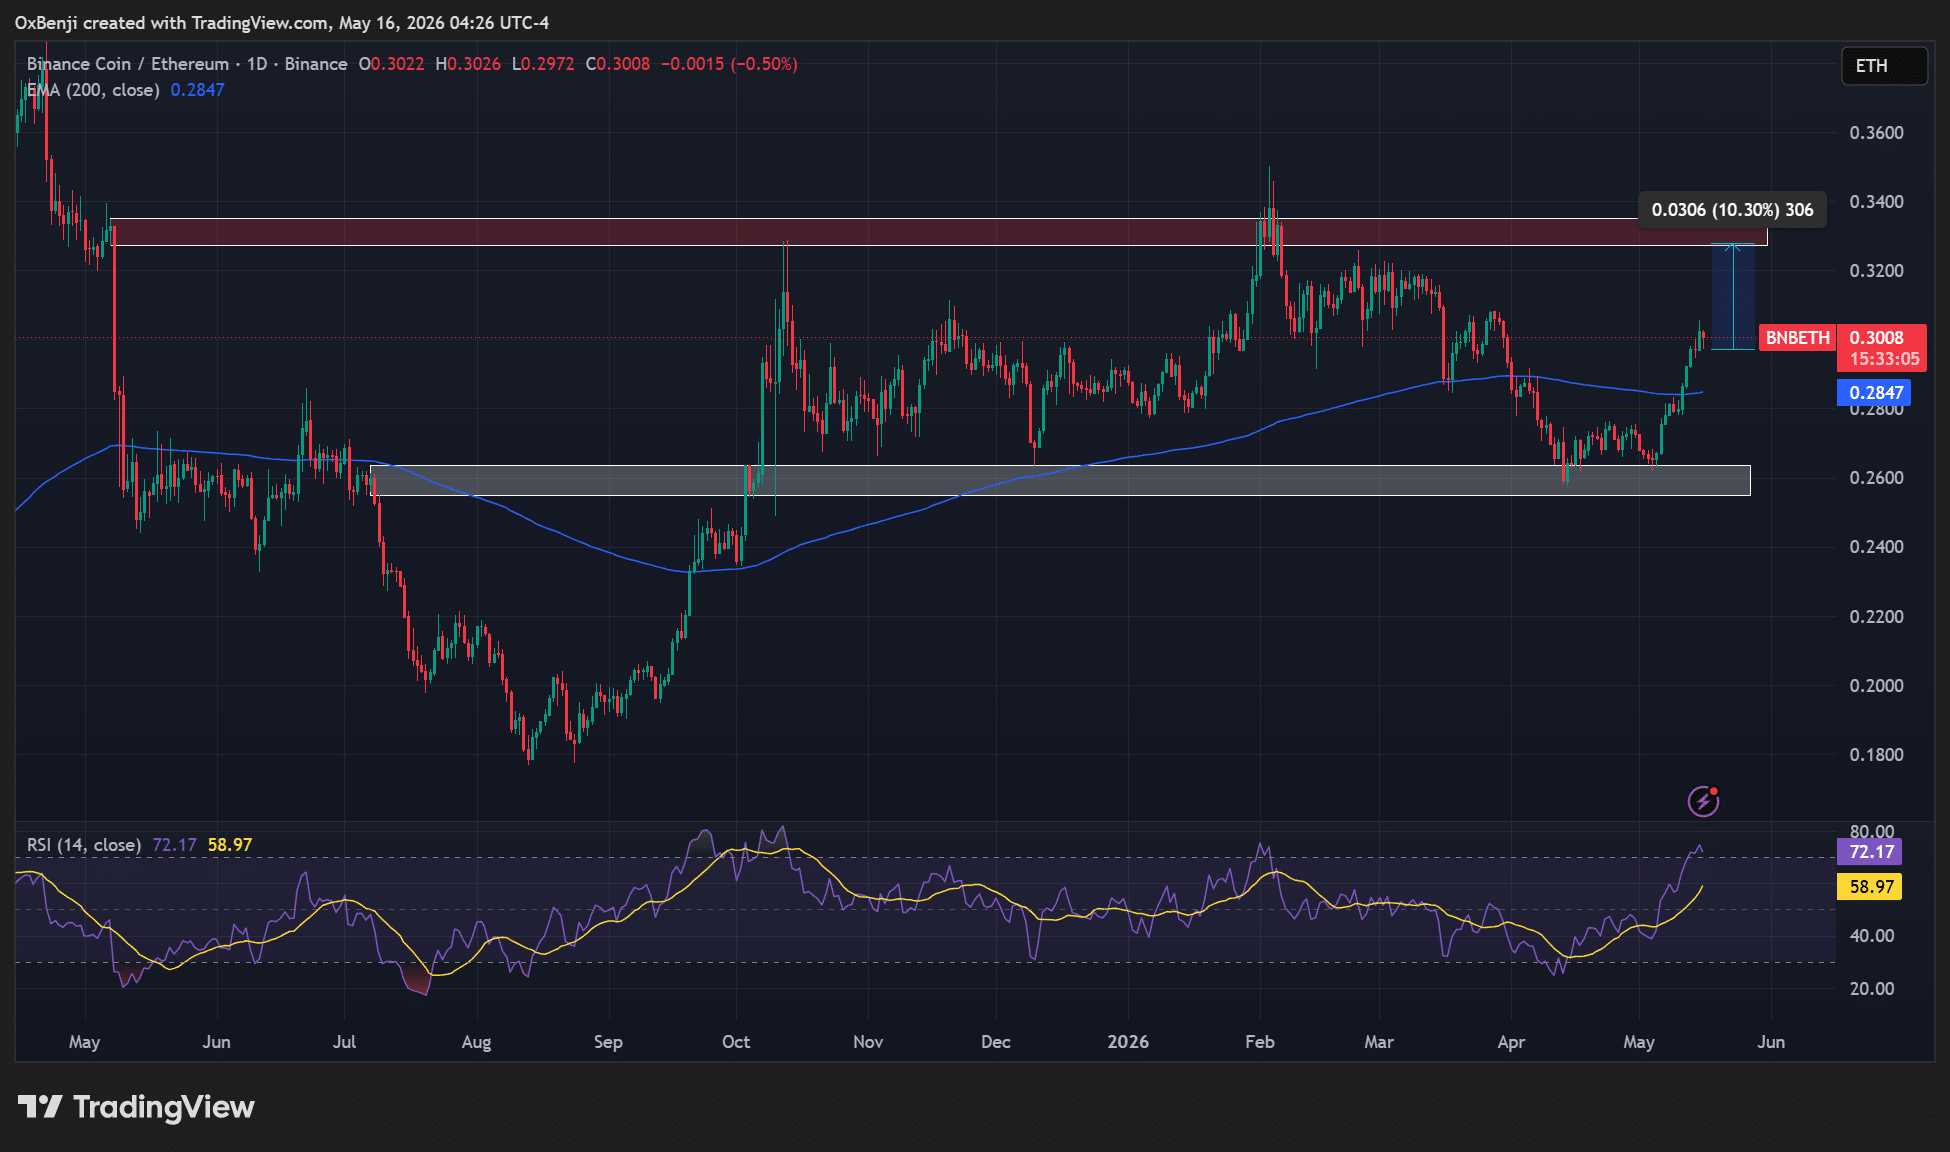Click the blue 0.2847 EMA axis label
The height and width of the screenshot is (1152, 1950).
[1874, 393]
